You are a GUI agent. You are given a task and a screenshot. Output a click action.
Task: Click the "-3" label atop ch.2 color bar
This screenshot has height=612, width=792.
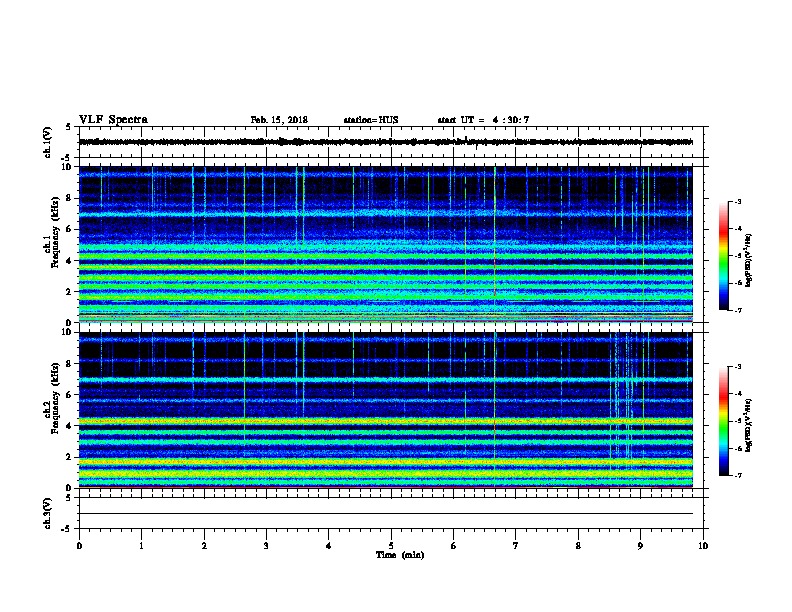[x=737, y=367]
